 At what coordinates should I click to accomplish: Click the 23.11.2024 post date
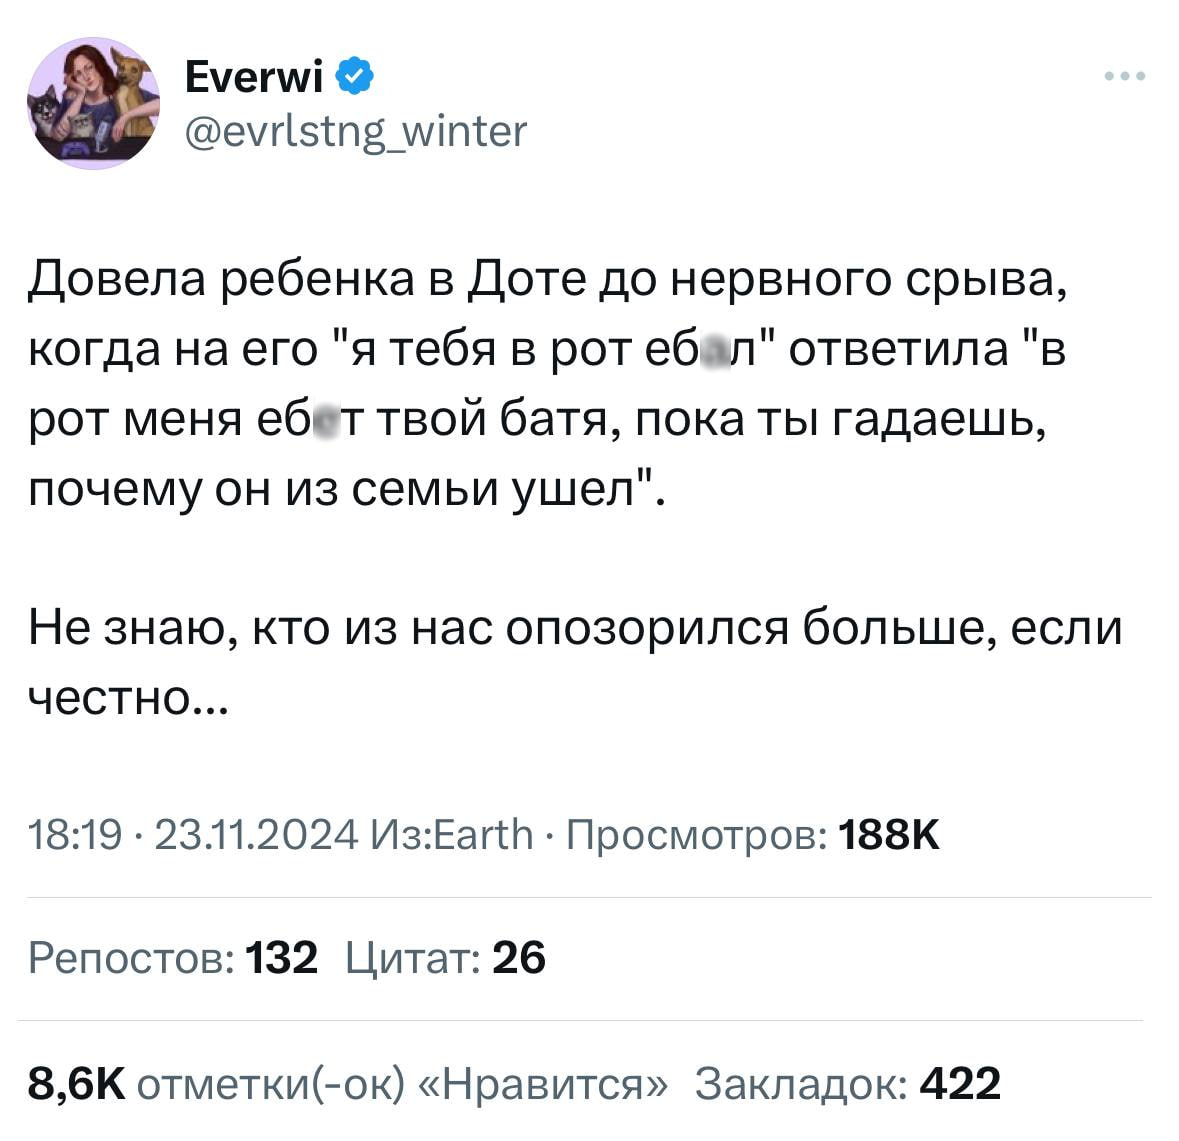click(x=255, y=833)
